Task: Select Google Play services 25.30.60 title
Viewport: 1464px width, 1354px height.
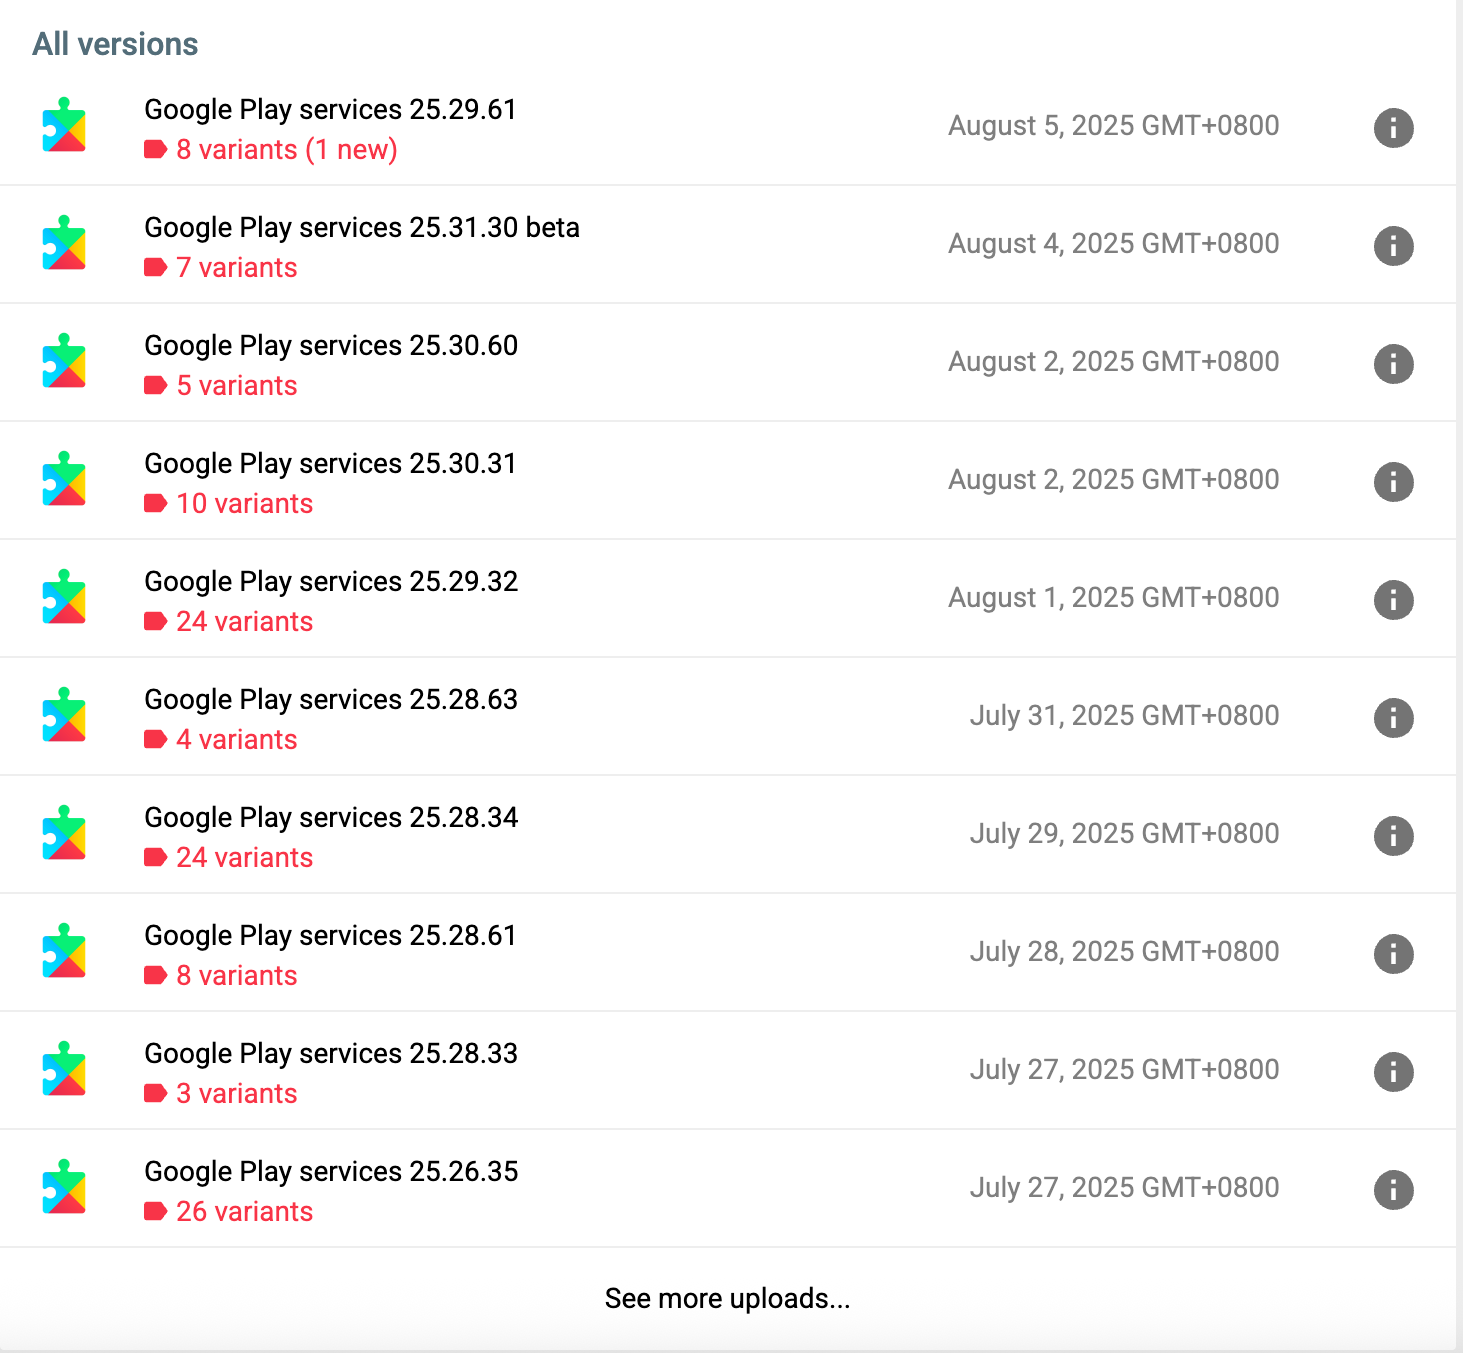Action: coord(331,345)
